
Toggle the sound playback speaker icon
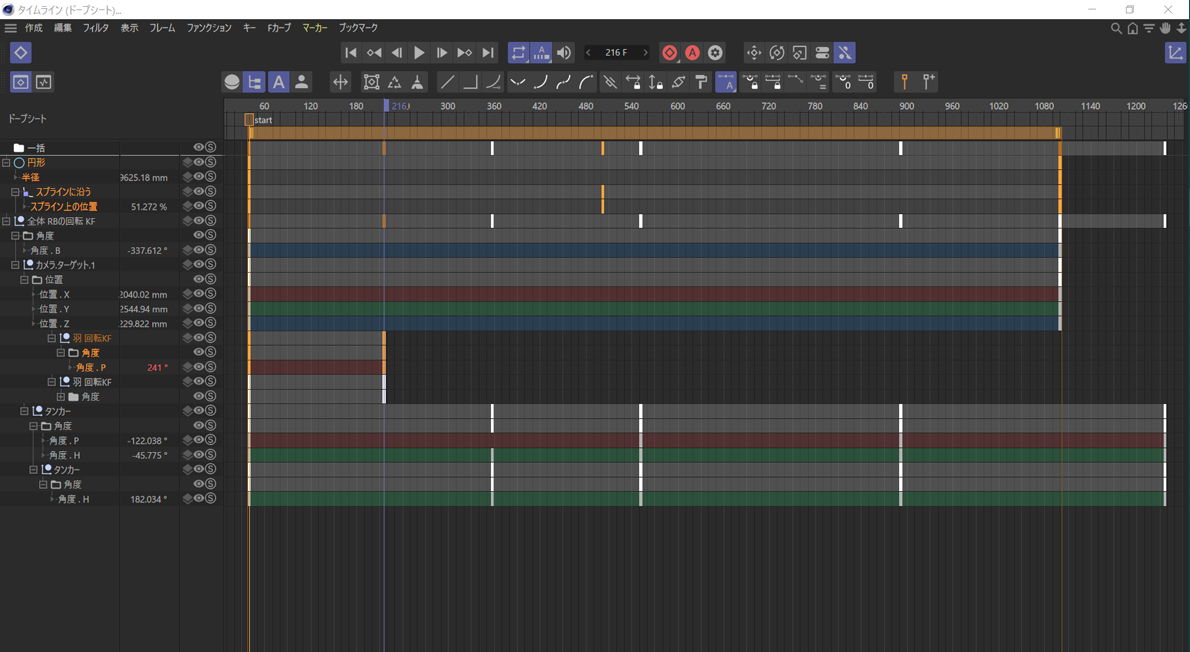[x=564, y=53]
